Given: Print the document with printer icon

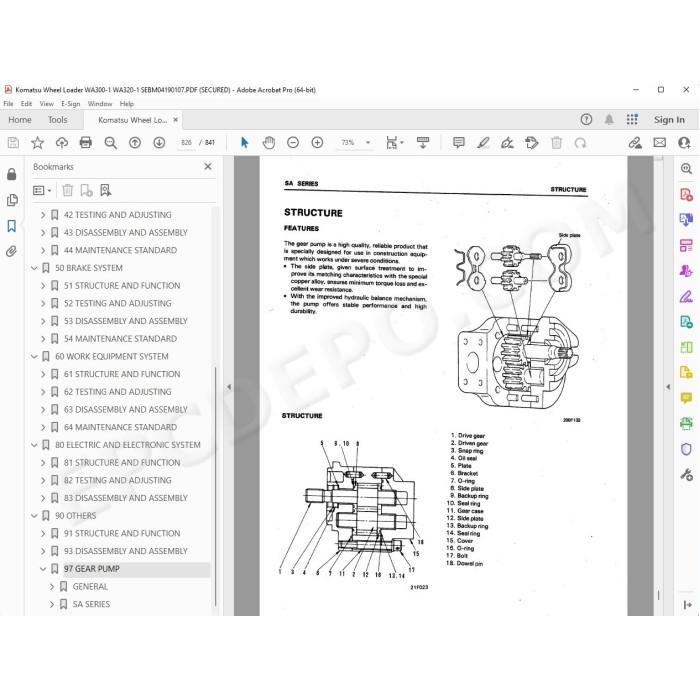Looking at the screenshot, I should coord(86,143).
